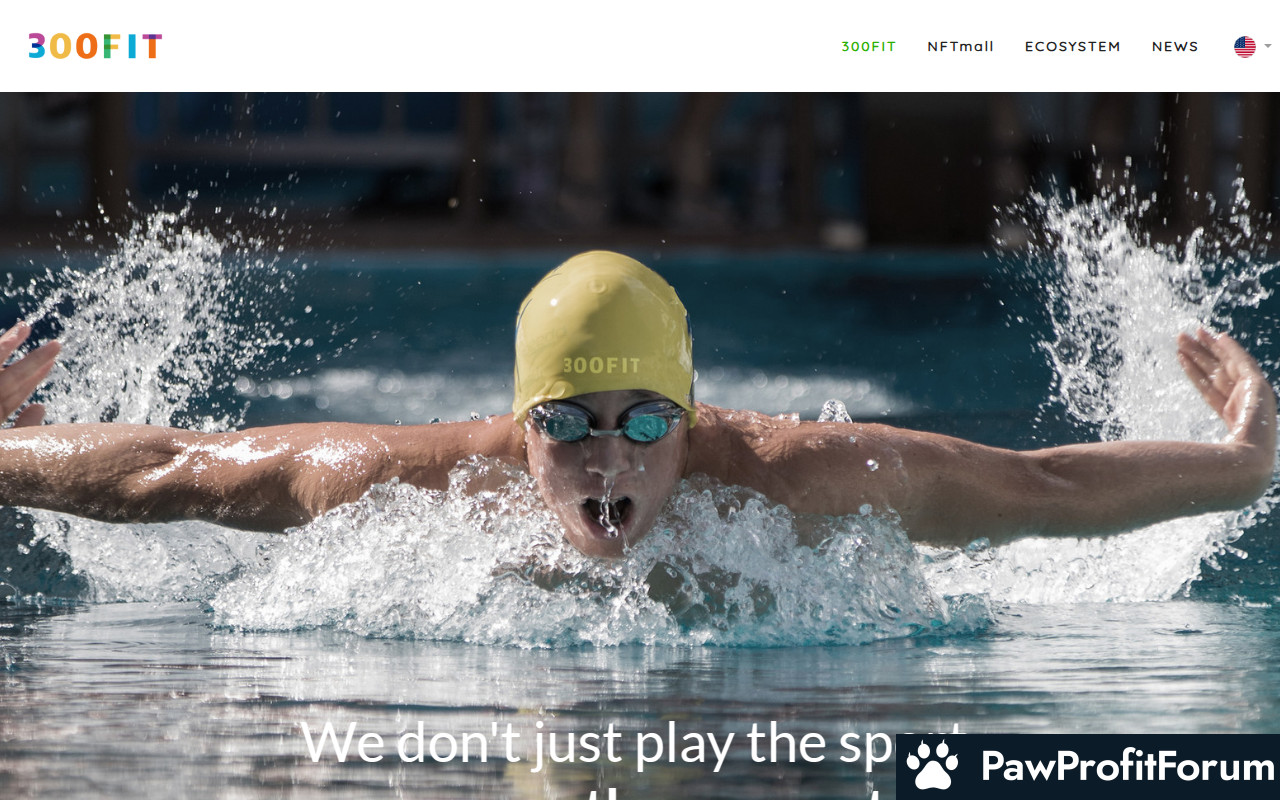
Task: Click the PawProfitForum banner text
Action: (x=1127, y=767)
